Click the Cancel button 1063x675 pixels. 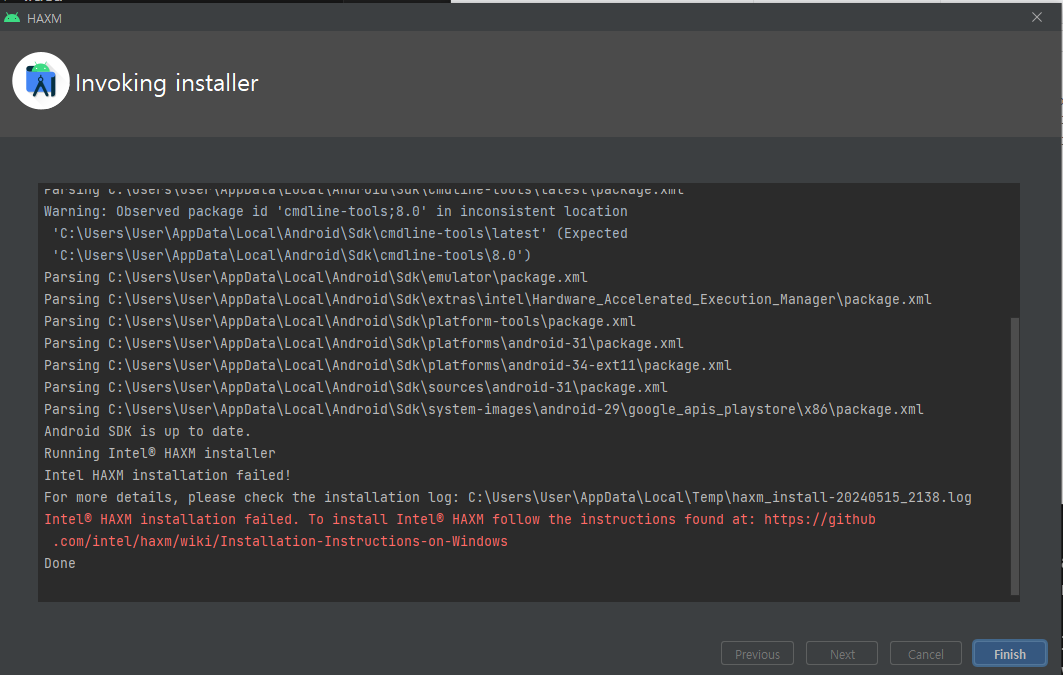(x=925, y=653)
